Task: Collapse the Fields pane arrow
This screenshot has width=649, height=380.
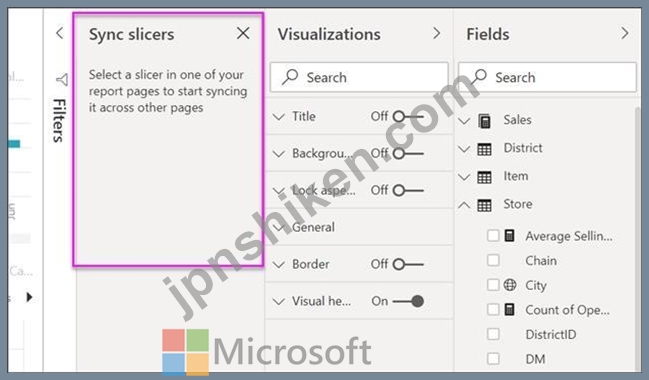Action: pos(625,33)
